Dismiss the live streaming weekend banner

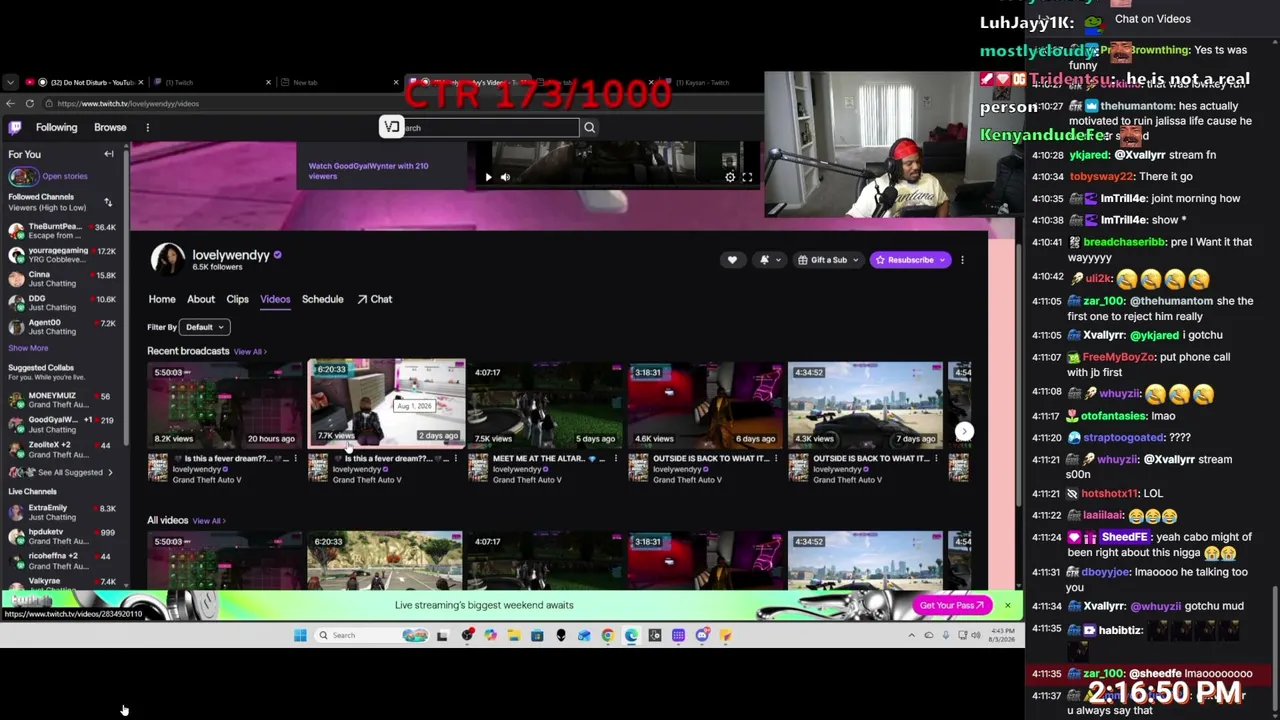click(1007, 605)
